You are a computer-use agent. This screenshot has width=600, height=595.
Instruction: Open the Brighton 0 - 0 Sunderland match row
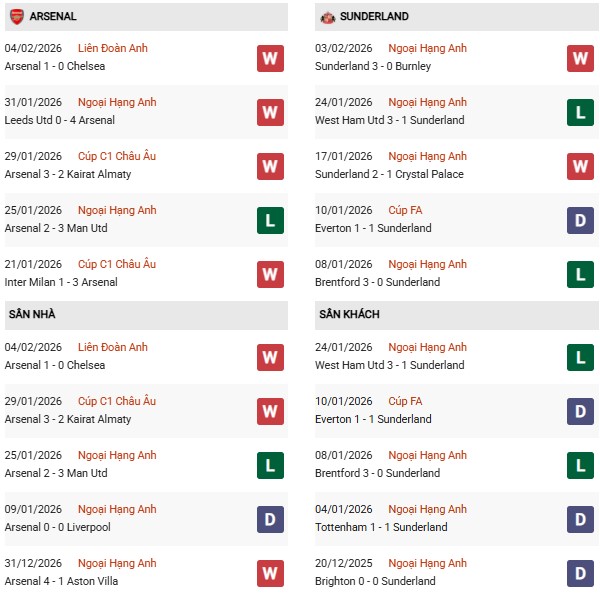click(x=375, y=581)
